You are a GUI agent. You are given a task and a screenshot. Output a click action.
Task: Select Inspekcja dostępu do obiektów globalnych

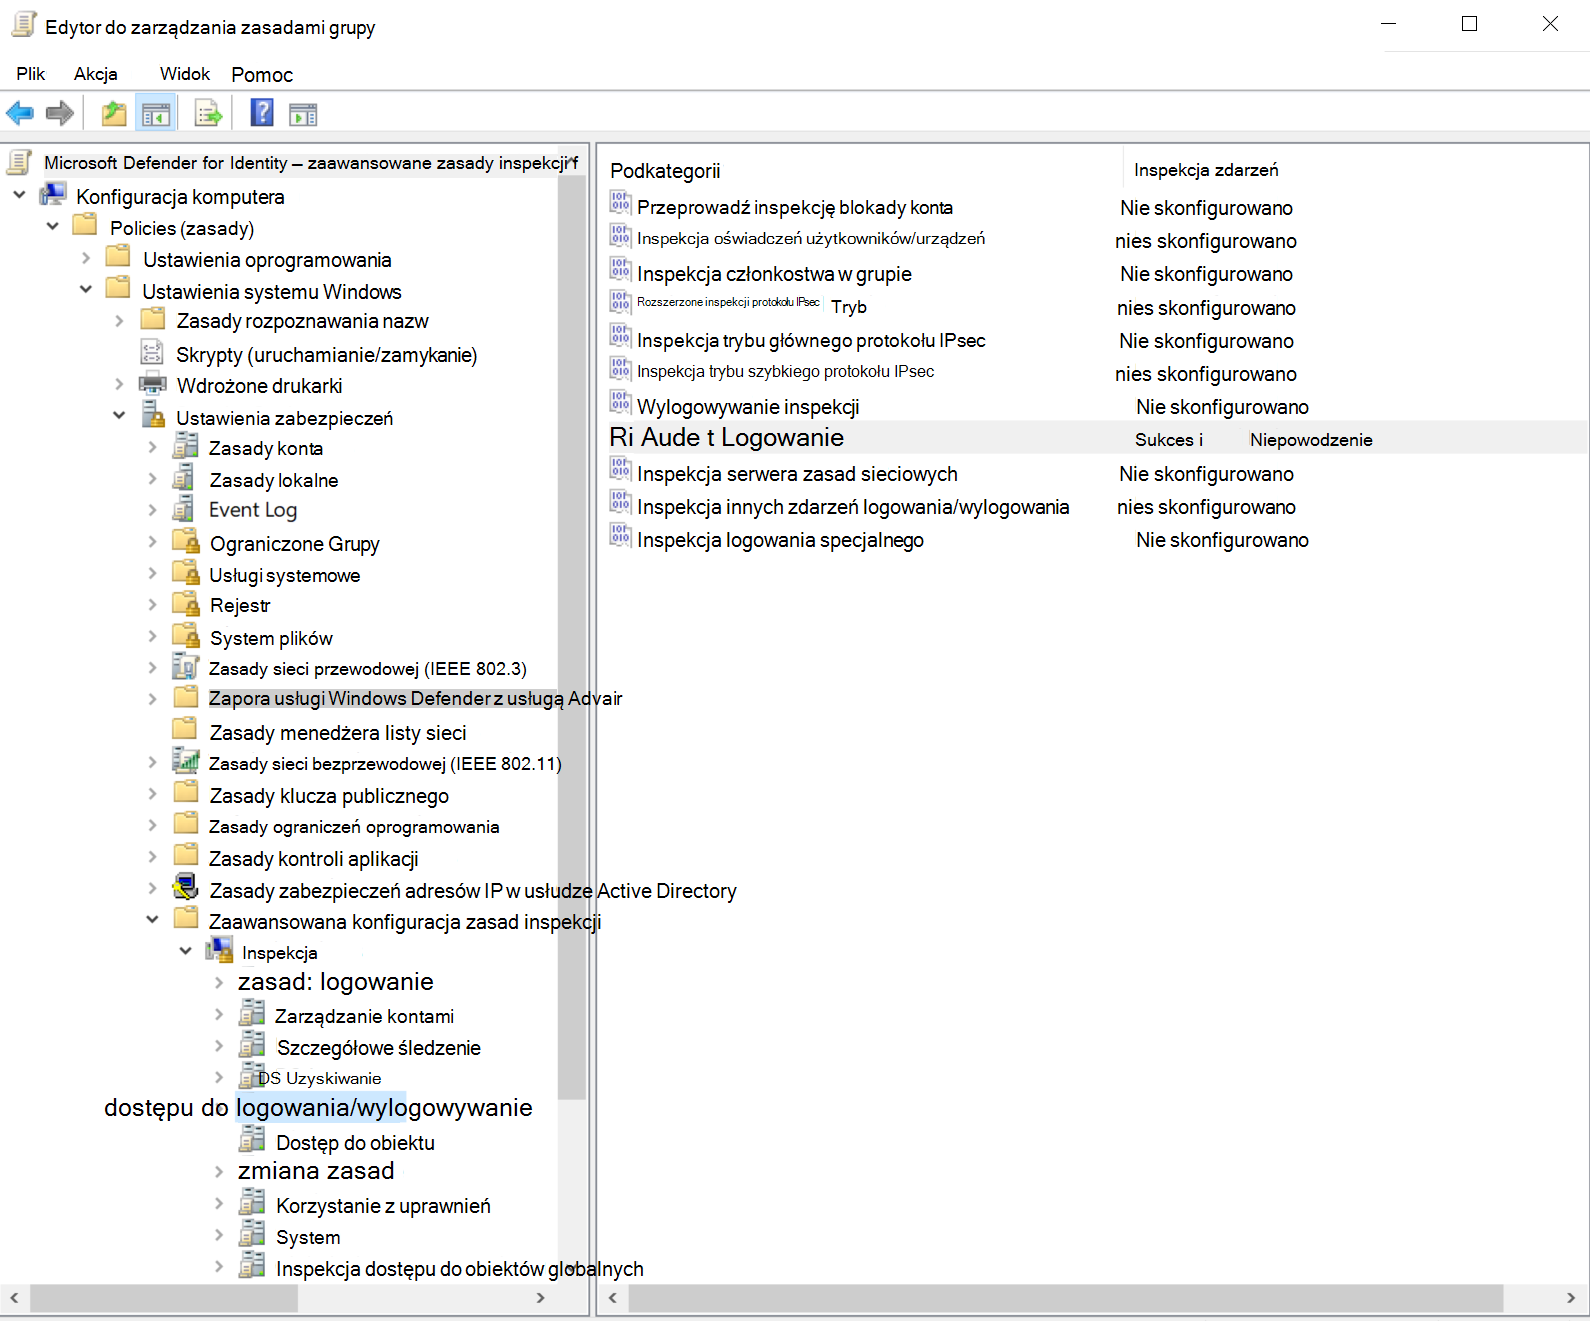click(x=460, y=1269)
